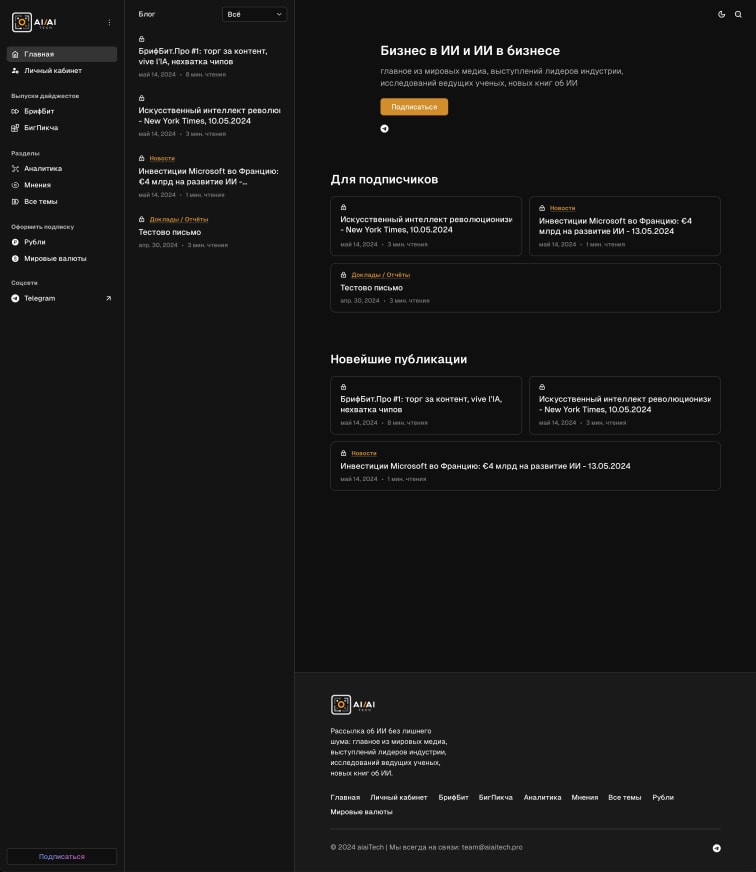This screenshot has height=872, width=756.
Task: Open the Инвестиции Microsoft post in the blog list
Action: [x=209, y=176]
